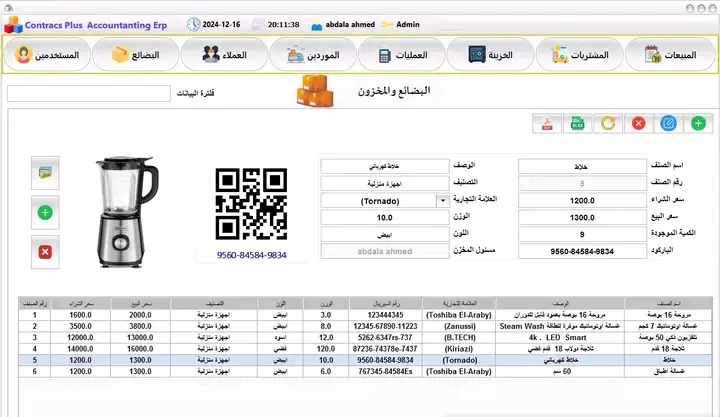Open the المبيعات (Sales) tab
This screenshot has width=720, height=417.
point(671,55)
